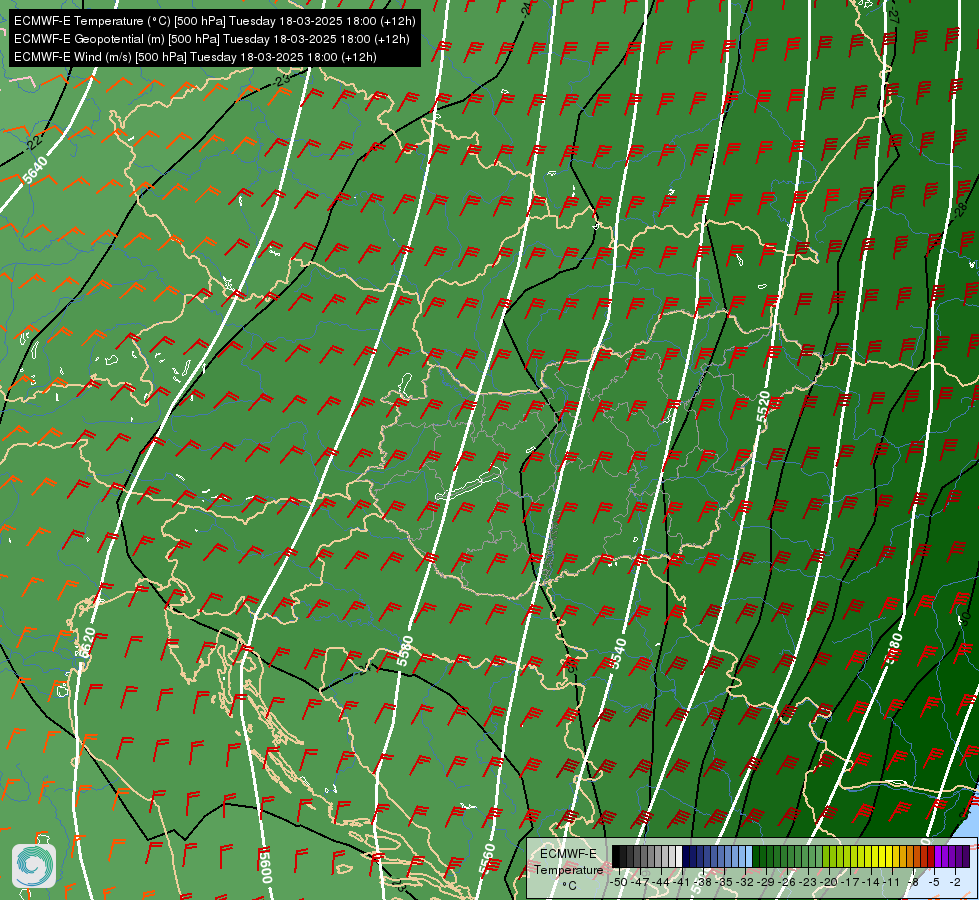Click the 5540 geopotential contour label

click(x=617, y=653)
